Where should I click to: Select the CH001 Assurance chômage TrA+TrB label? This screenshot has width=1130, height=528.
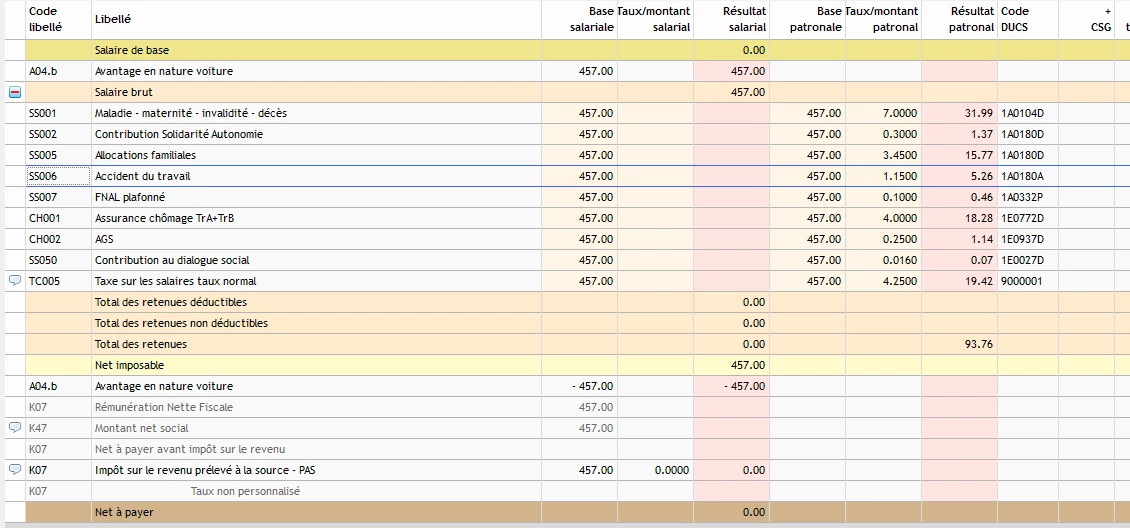pyautogui.click(x=156, y=218)
